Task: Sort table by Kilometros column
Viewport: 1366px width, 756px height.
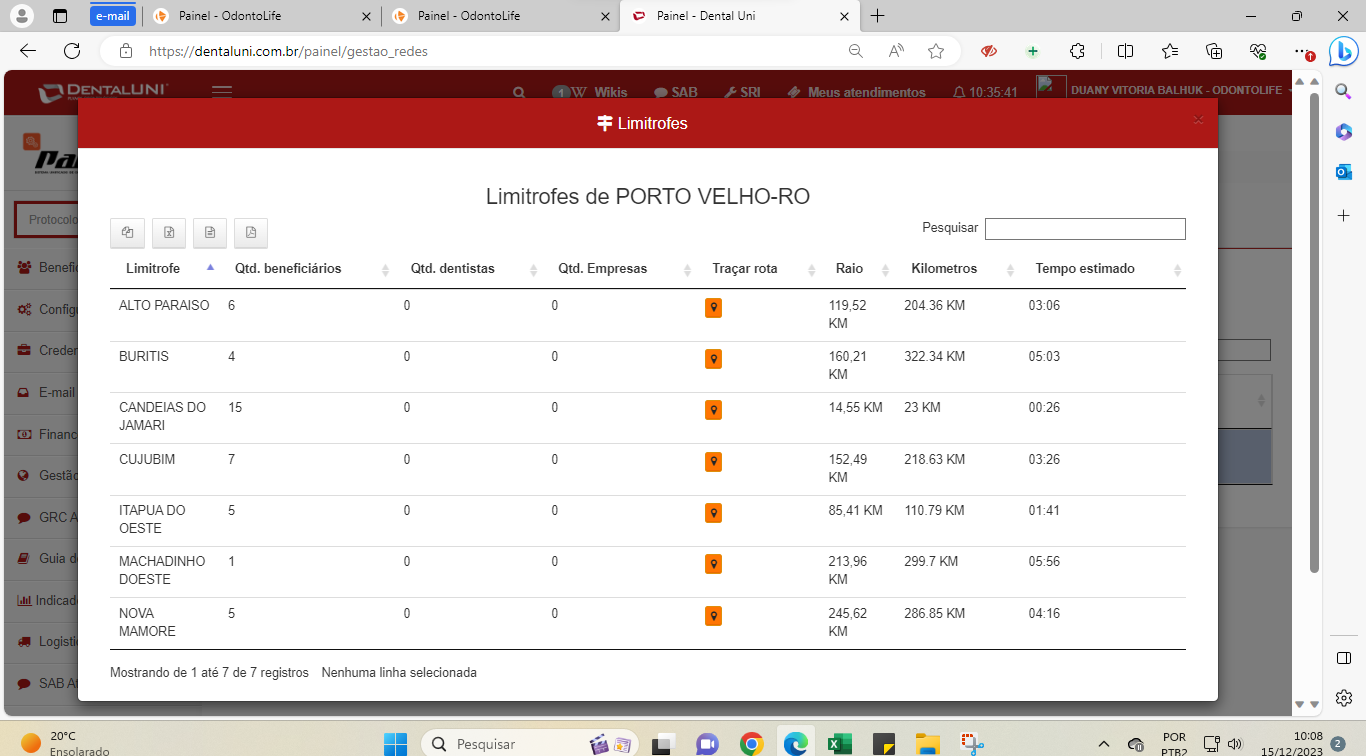Action: coord(944,269)
